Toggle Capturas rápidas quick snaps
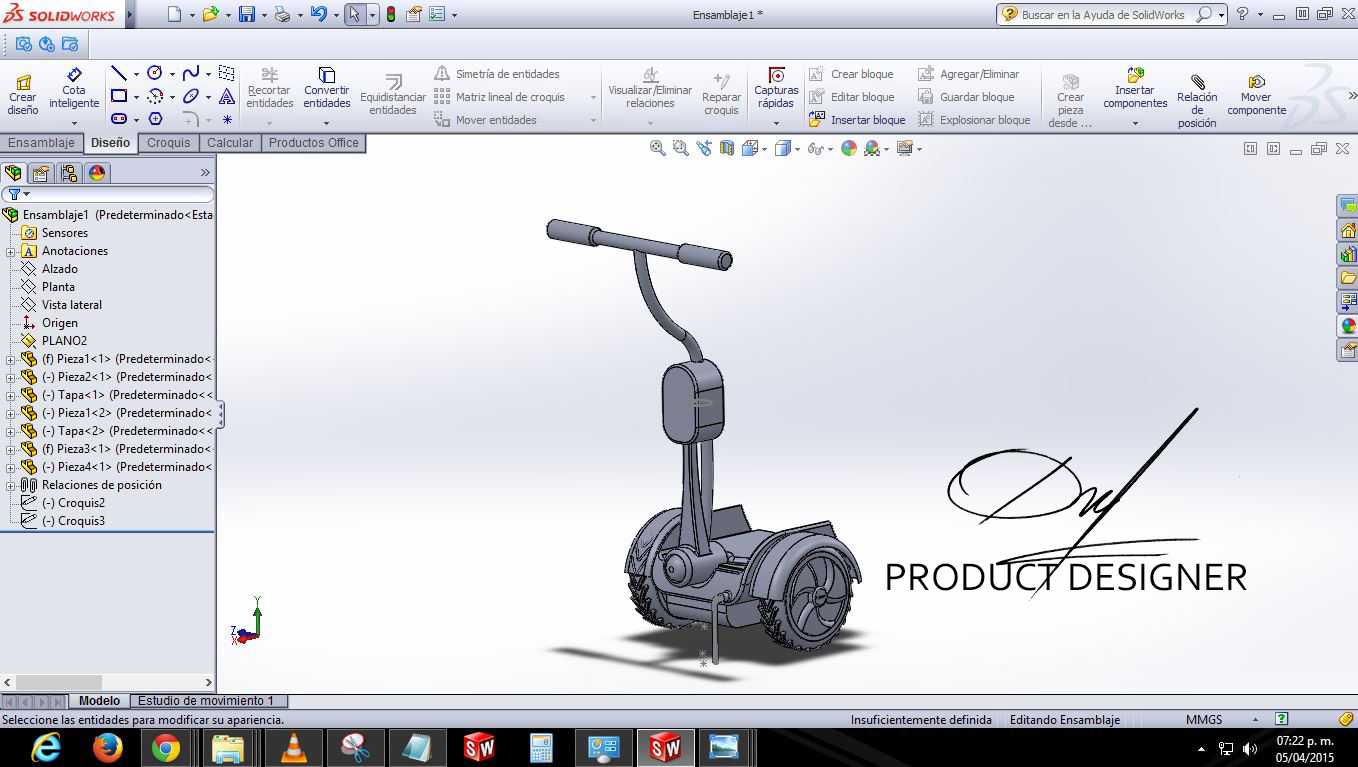 tap(776, 89)
